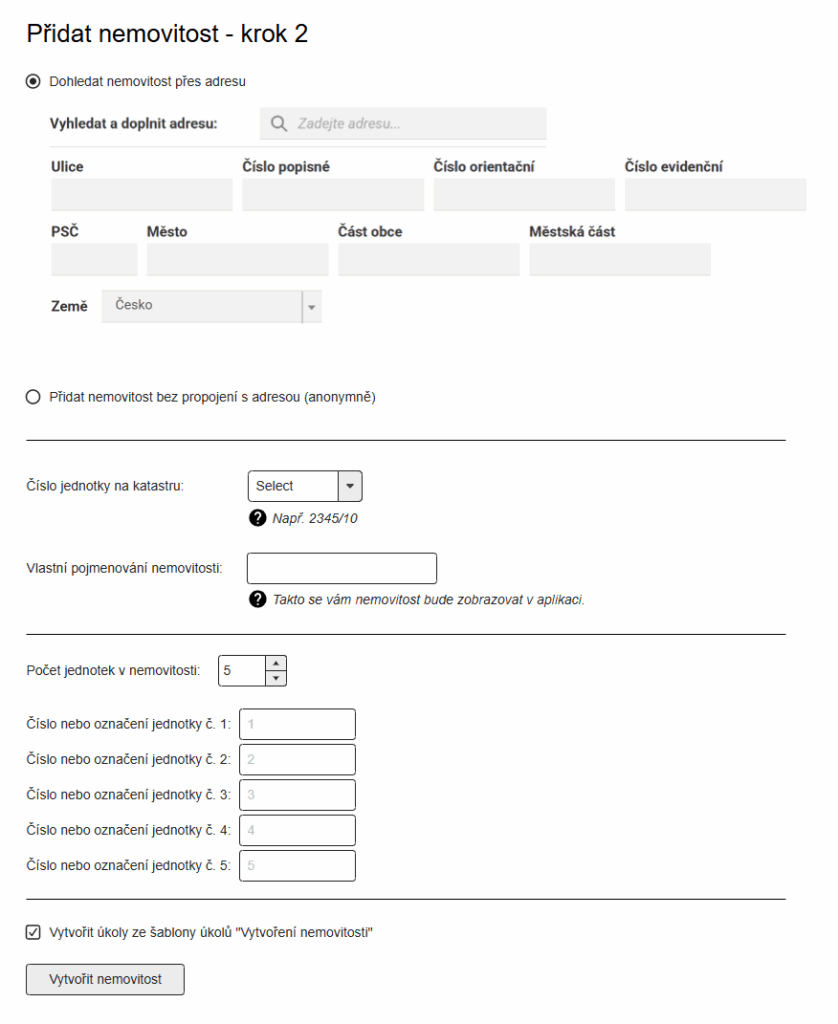Screen dimensions: 838x1024
Task: Click the Město input field
Action: click(x=238, y=260)
